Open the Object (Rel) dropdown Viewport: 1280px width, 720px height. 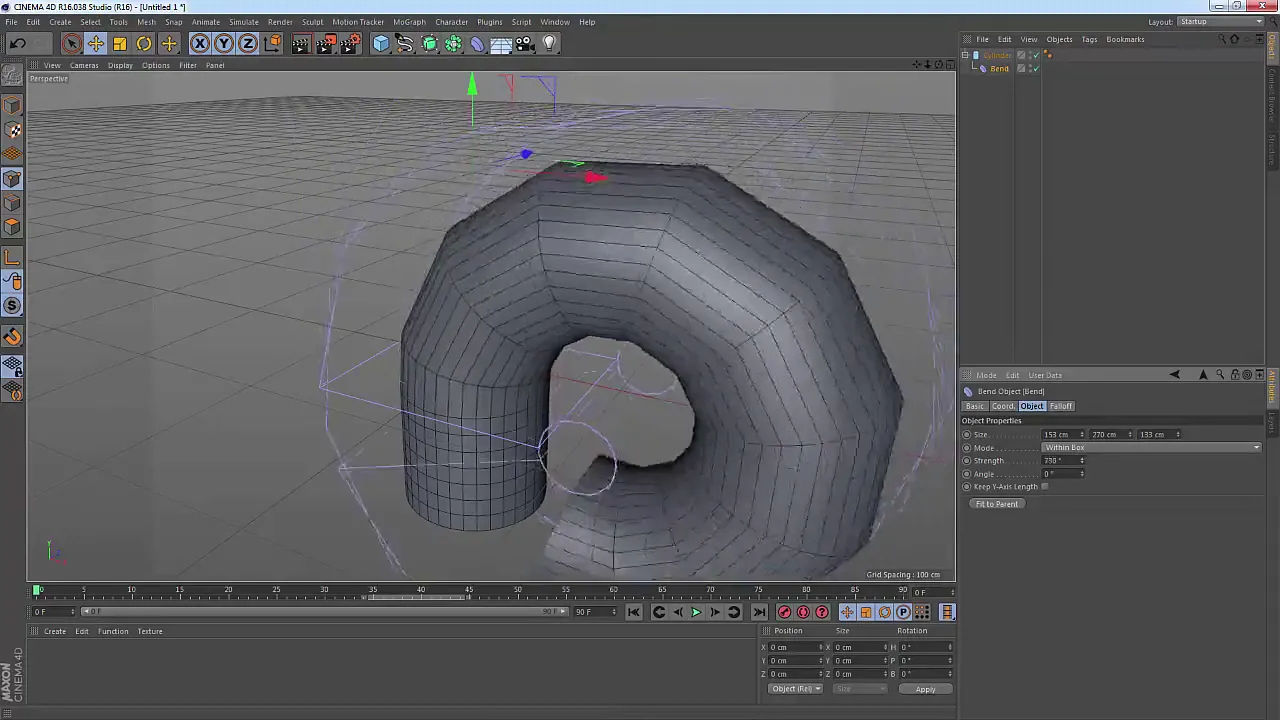click(x=795, y=689)
